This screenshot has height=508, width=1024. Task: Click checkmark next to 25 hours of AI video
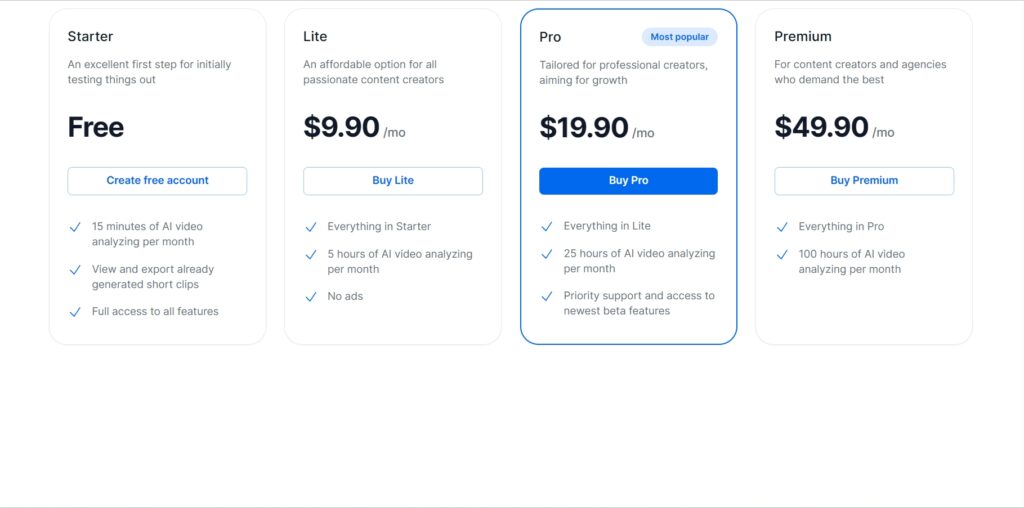coord(547,254)
